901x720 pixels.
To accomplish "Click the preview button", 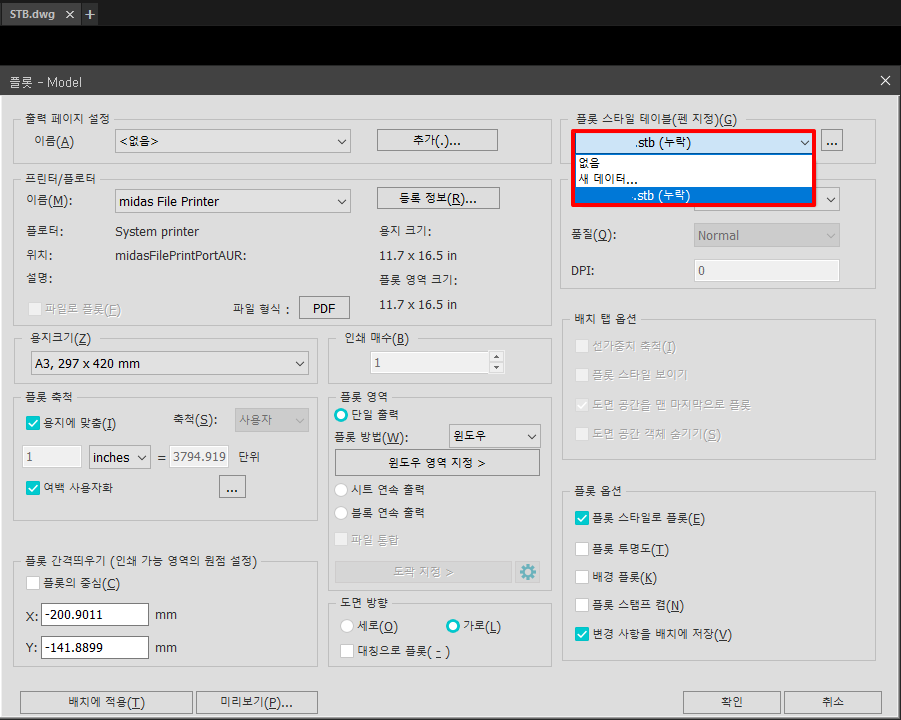I will 256,702.
